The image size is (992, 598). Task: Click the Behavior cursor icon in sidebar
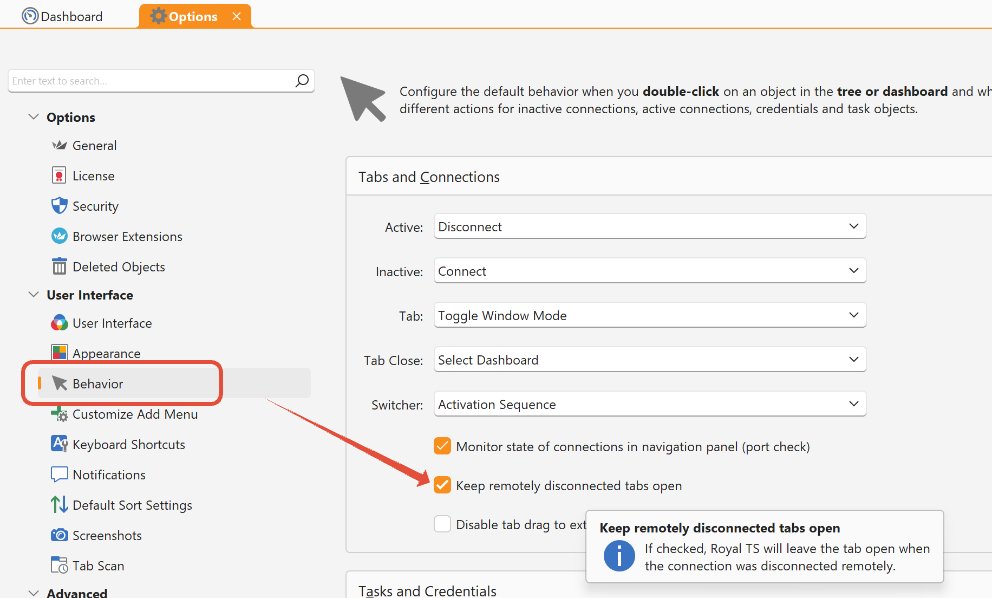coord(59,383)
